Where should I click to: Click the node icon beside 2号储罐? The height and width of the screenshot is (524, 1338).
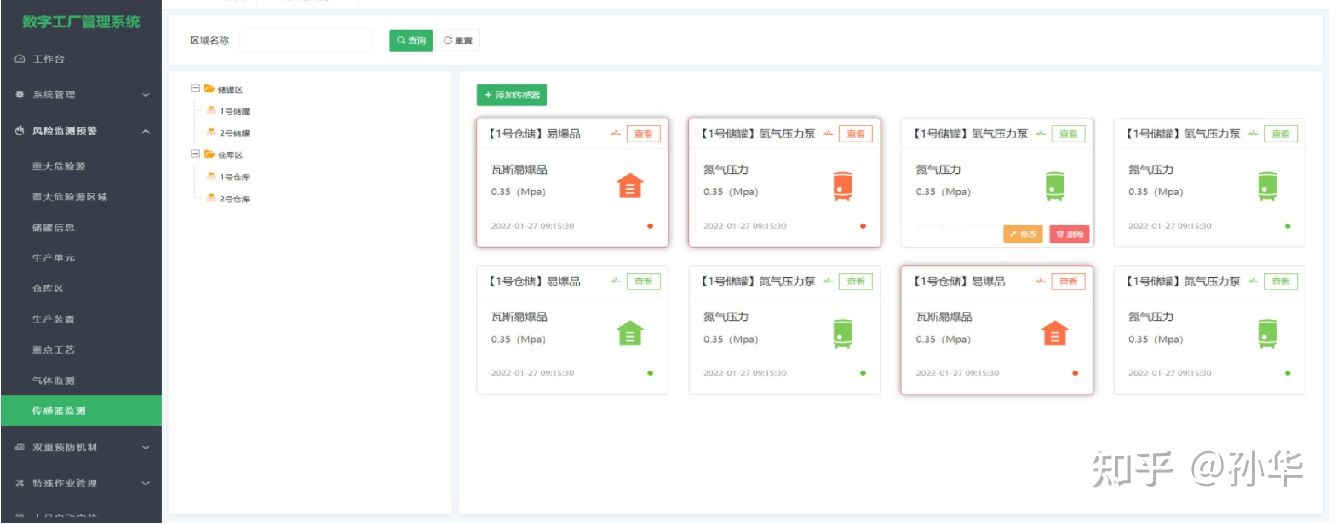point(211,132)
